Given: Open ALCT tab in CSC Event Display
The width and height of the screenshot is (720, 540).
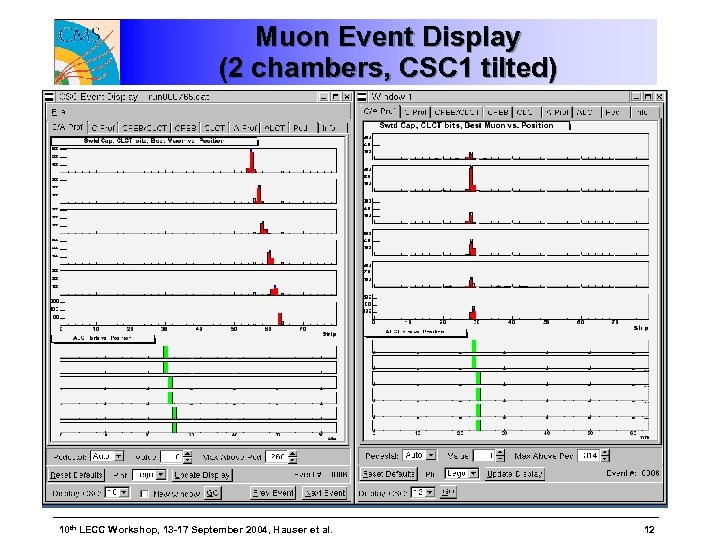Looking at the screenshot, I should pos(275,128).
